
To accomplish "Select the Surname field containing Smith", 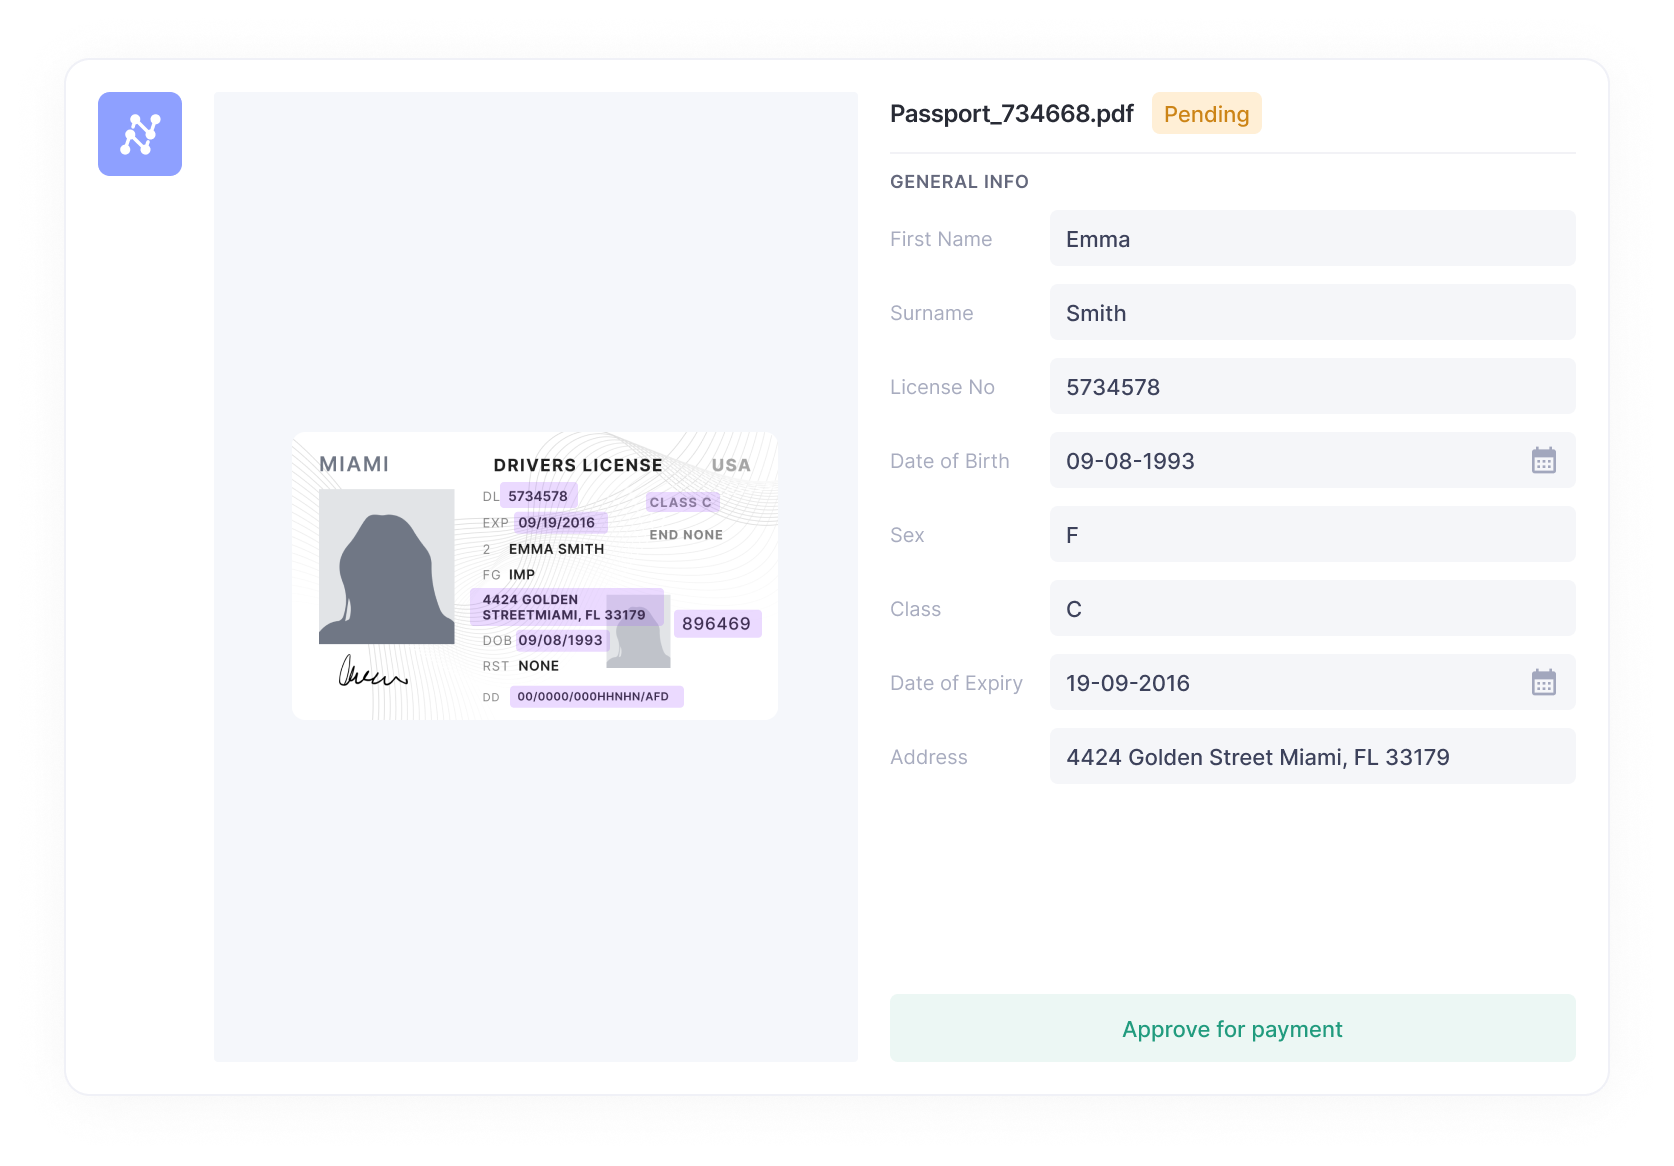I will pyautogui.click(x=1311, y=313).
